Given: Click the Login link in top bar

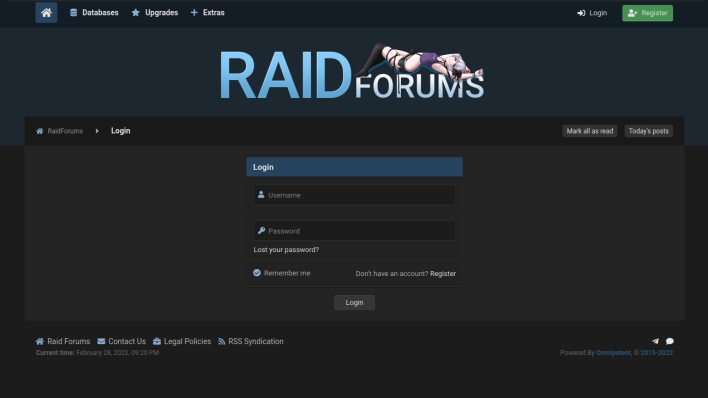Looking at the screenshot, I should pyautogui.click(x=592, y=13).
